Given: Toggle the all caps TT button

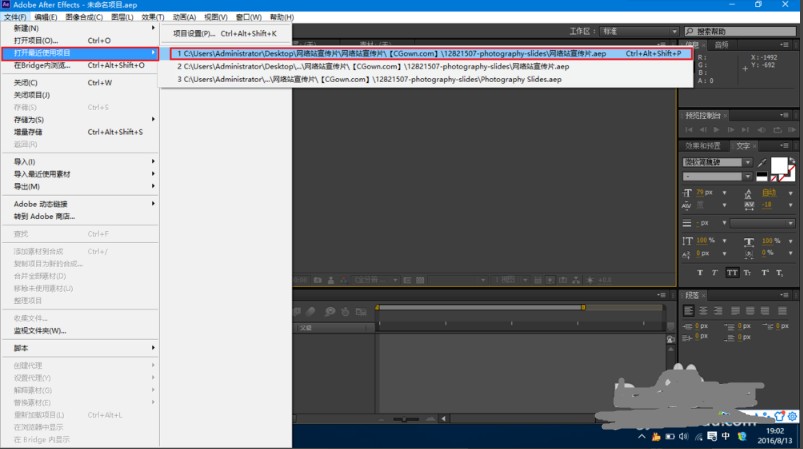Looking at the screenshot, I should coord(733,272).
